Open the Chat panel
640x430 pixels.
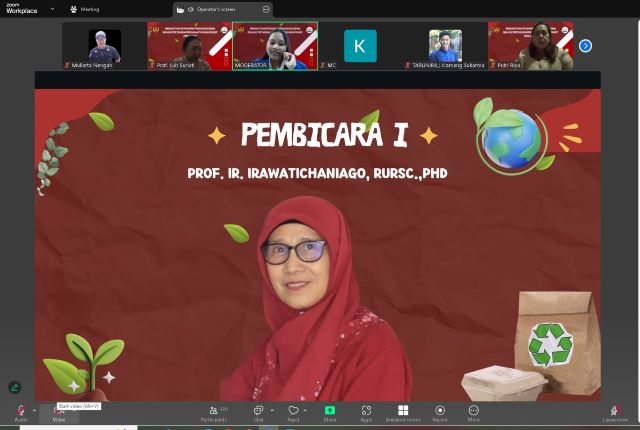(x=257, y=412)
